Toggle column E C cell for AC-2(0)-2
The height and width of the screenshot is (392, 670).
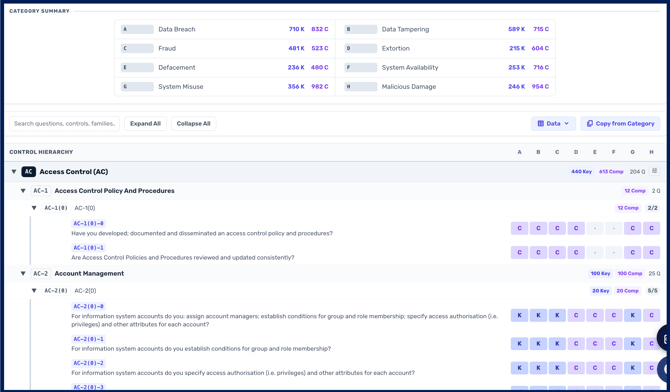tap(595, 368)
